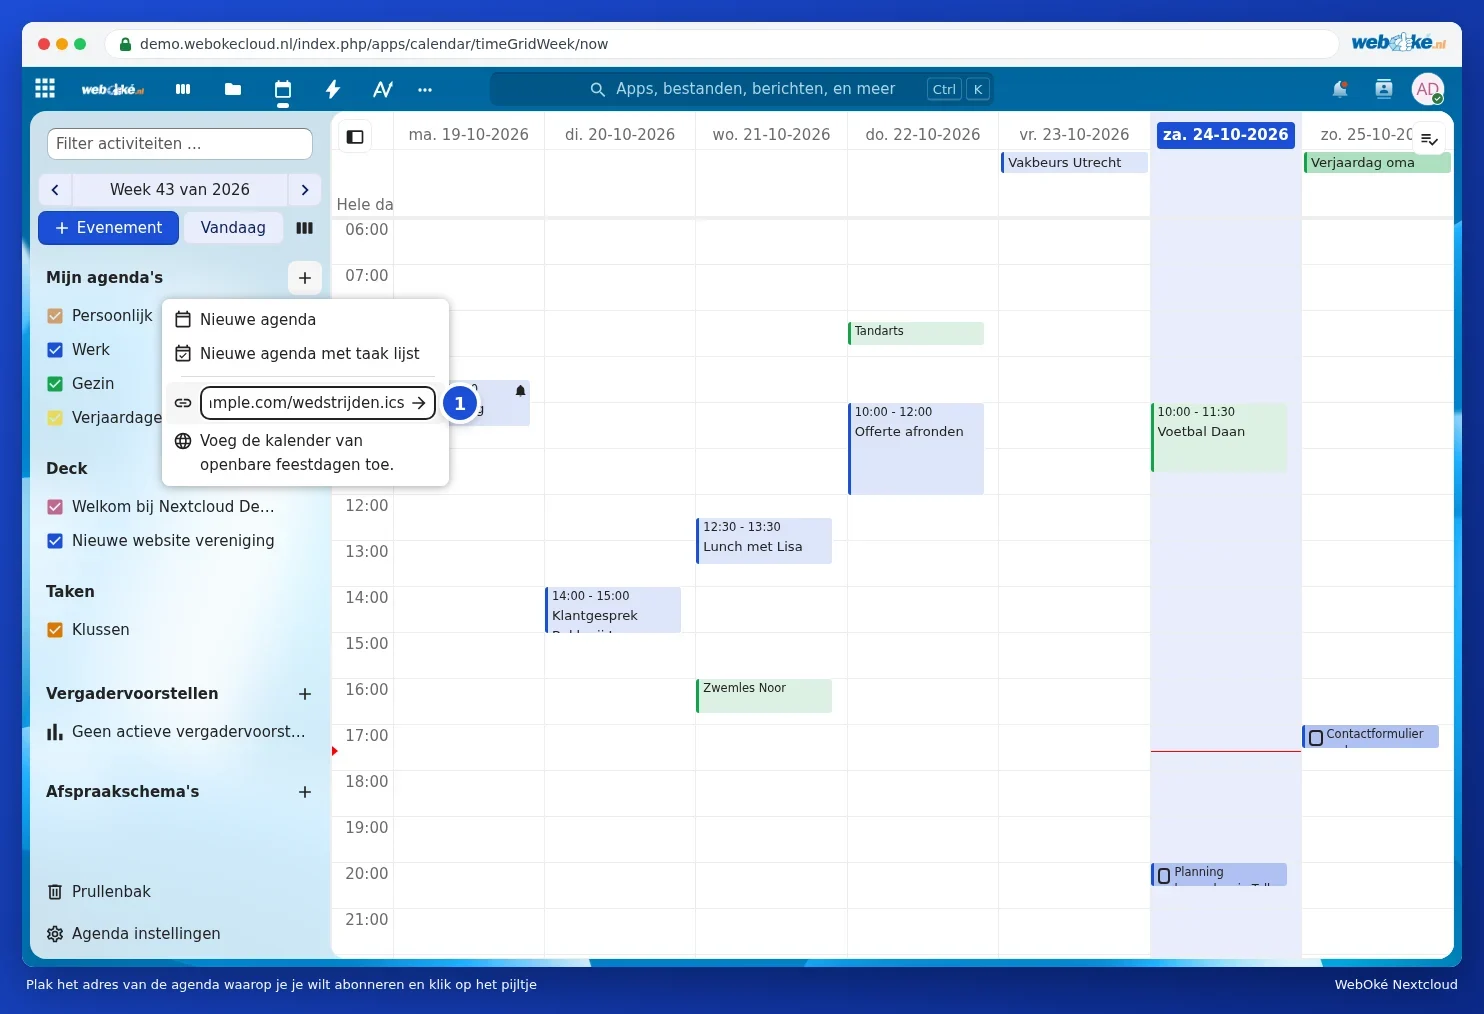The image size is (1484, 1014).
Task: Toggle the Persoonlijk calendar checkbox
Action: click(55, 316)
